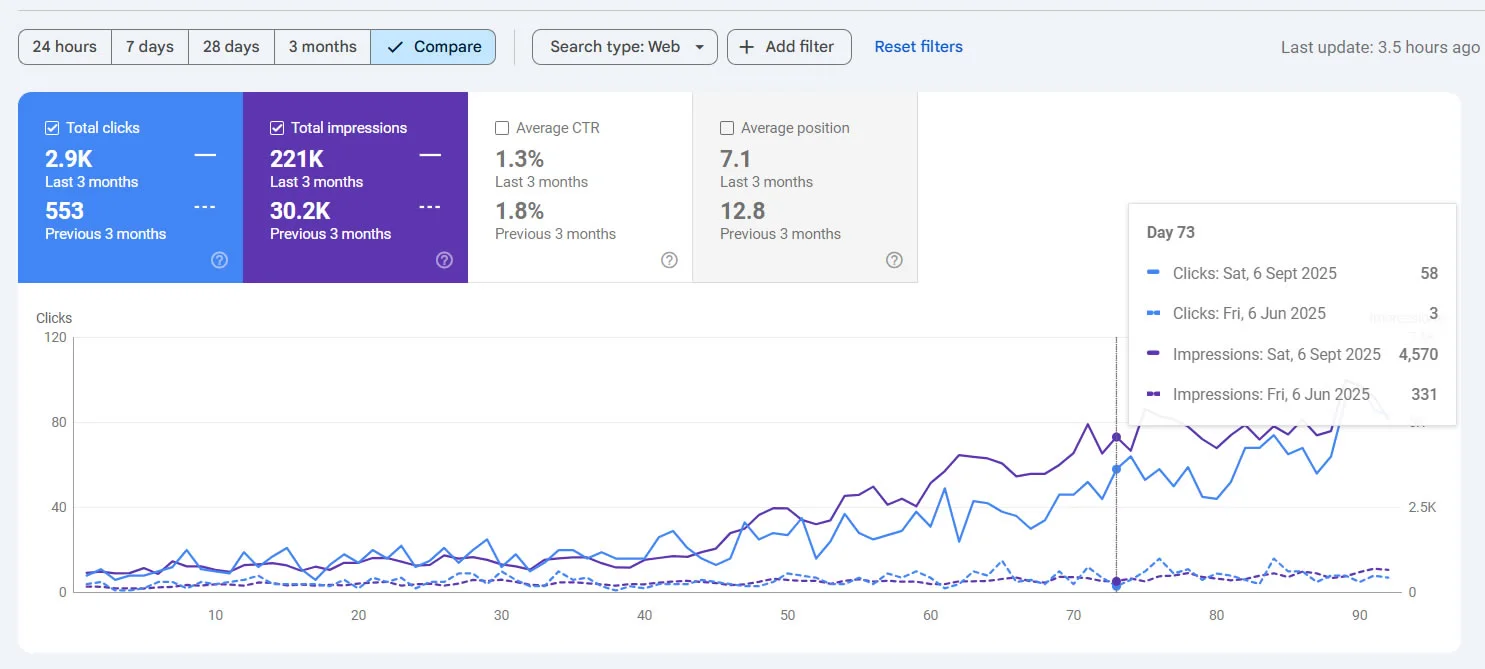
Task: Click the help icon on Total impressions card
Action: (444, 260)
